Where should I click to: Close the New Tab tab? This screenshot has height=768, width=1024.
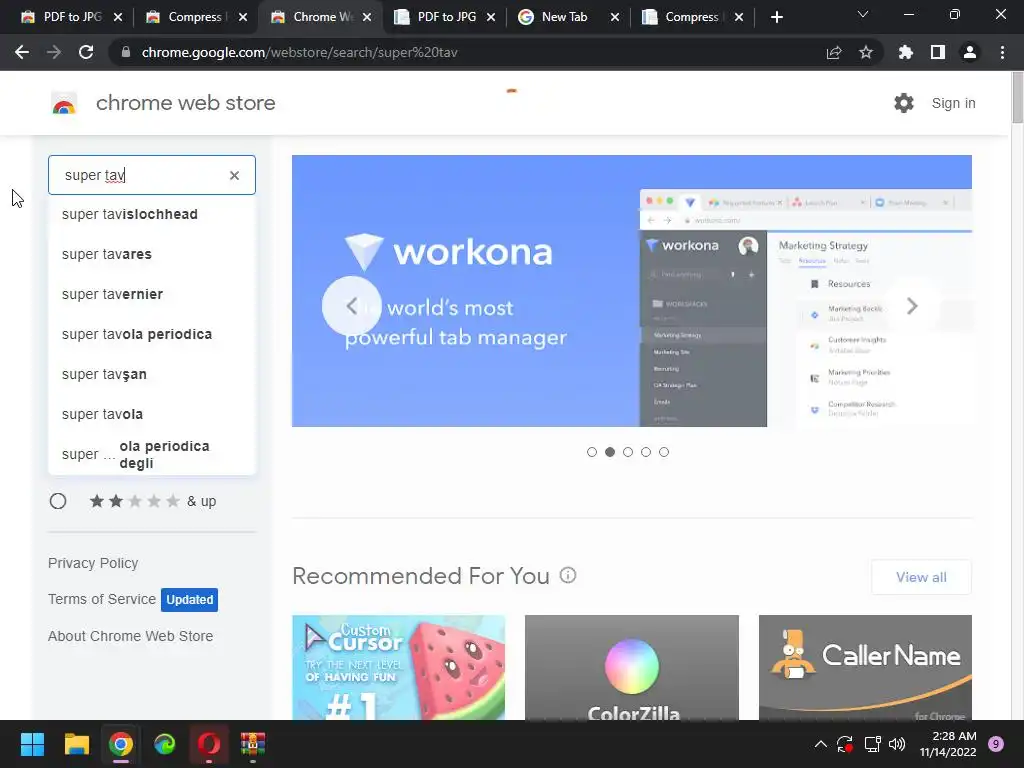click(615, 17)
